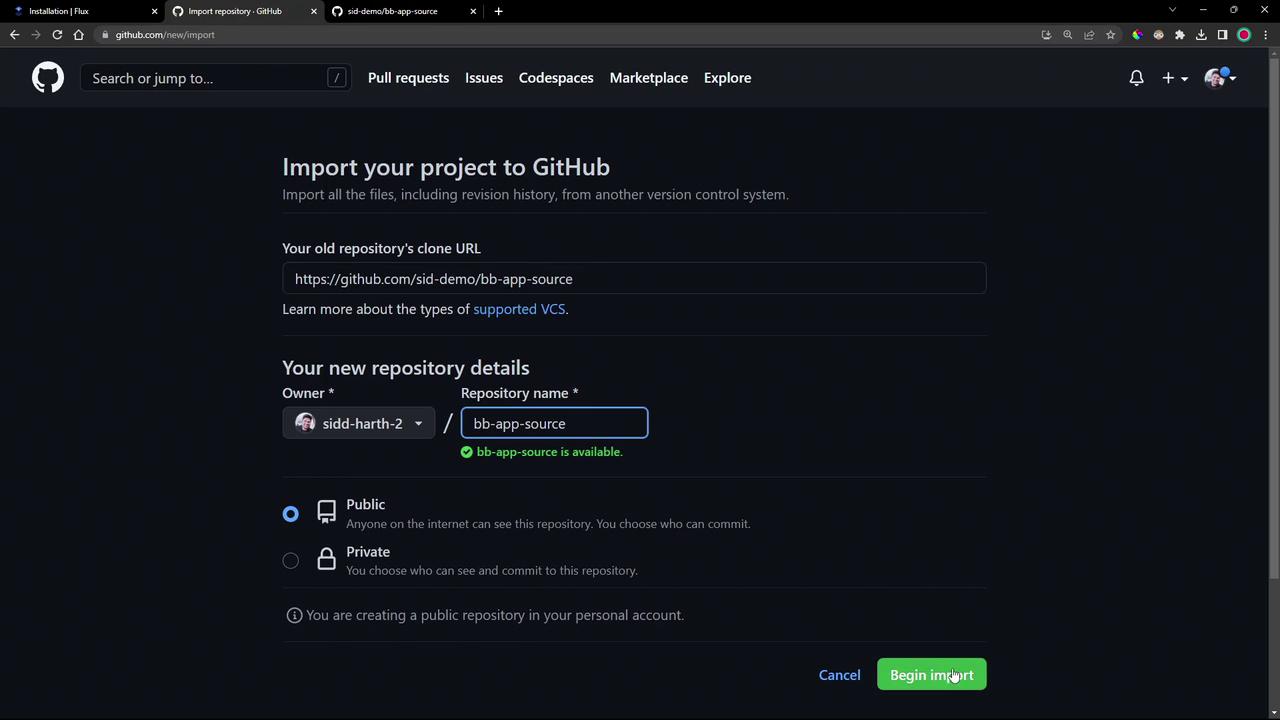The height and width of the screenshot is (720, 1280).
Task: Close the Installation | Flux tab
Action: (x=154, y=11)
